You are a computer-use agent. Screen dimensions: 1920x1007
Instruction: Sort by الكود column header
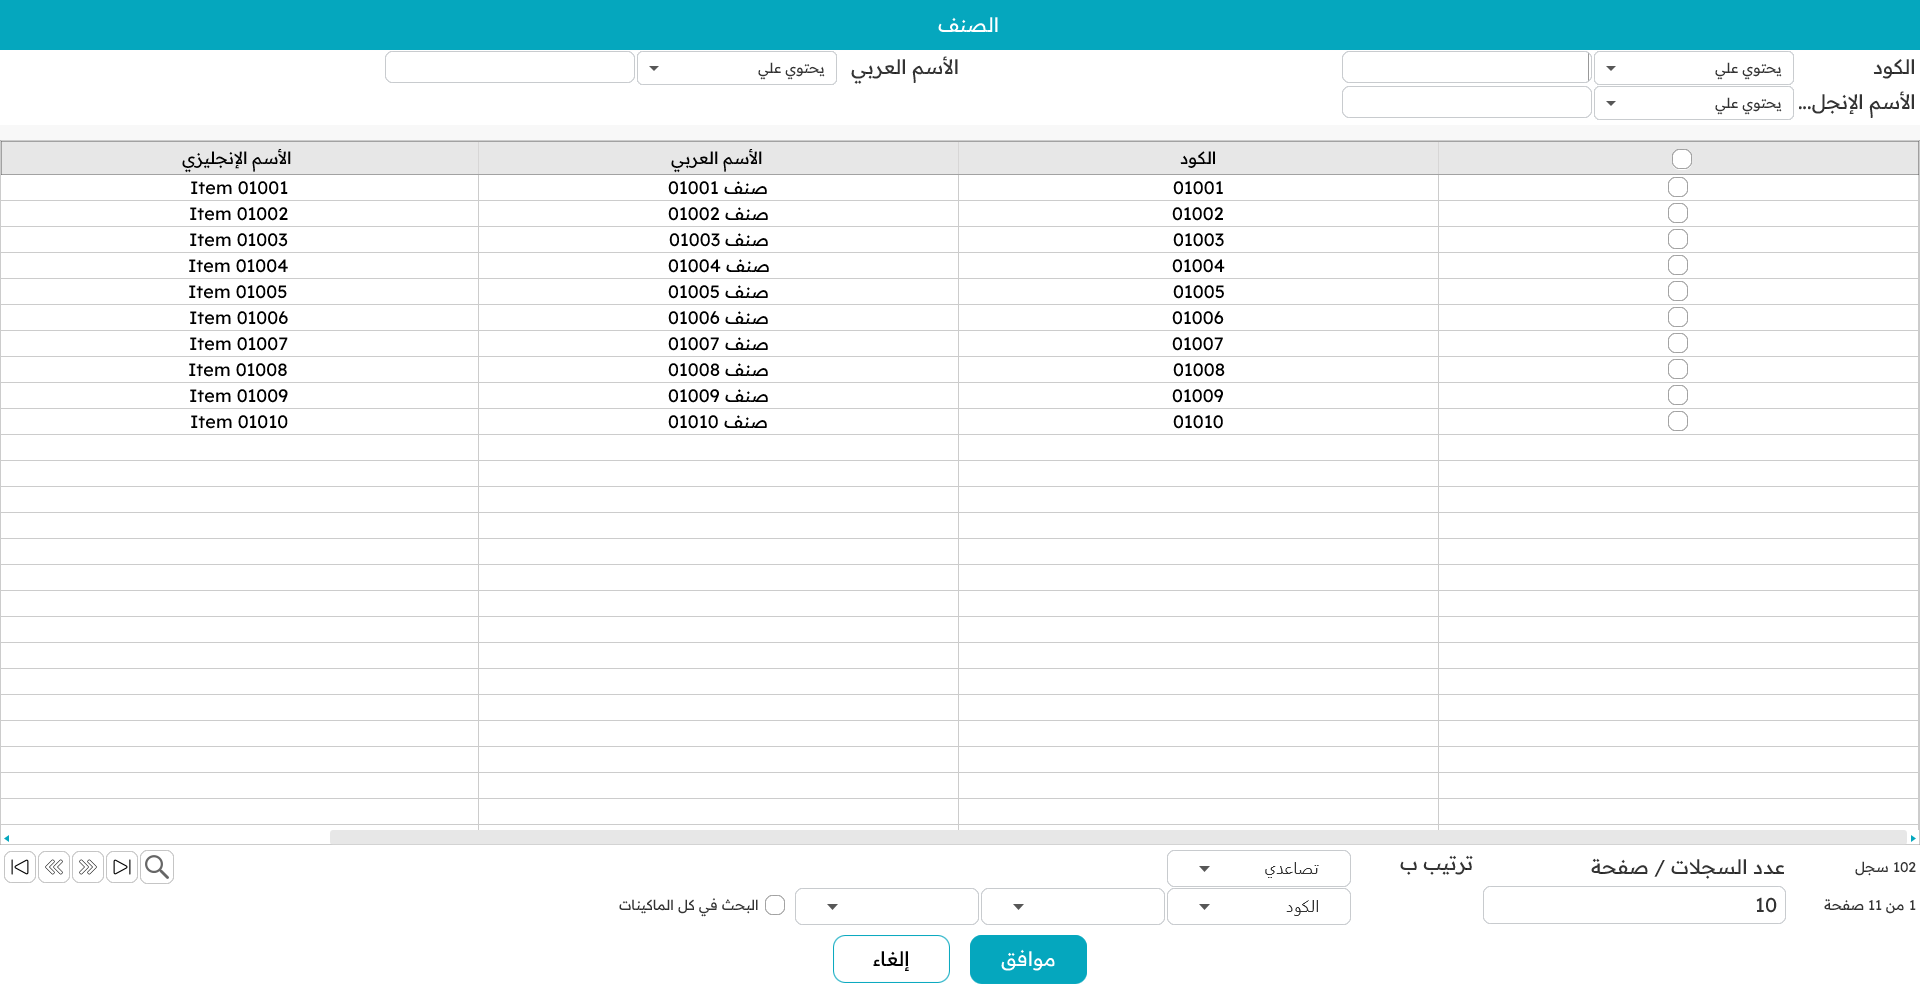1198,158
